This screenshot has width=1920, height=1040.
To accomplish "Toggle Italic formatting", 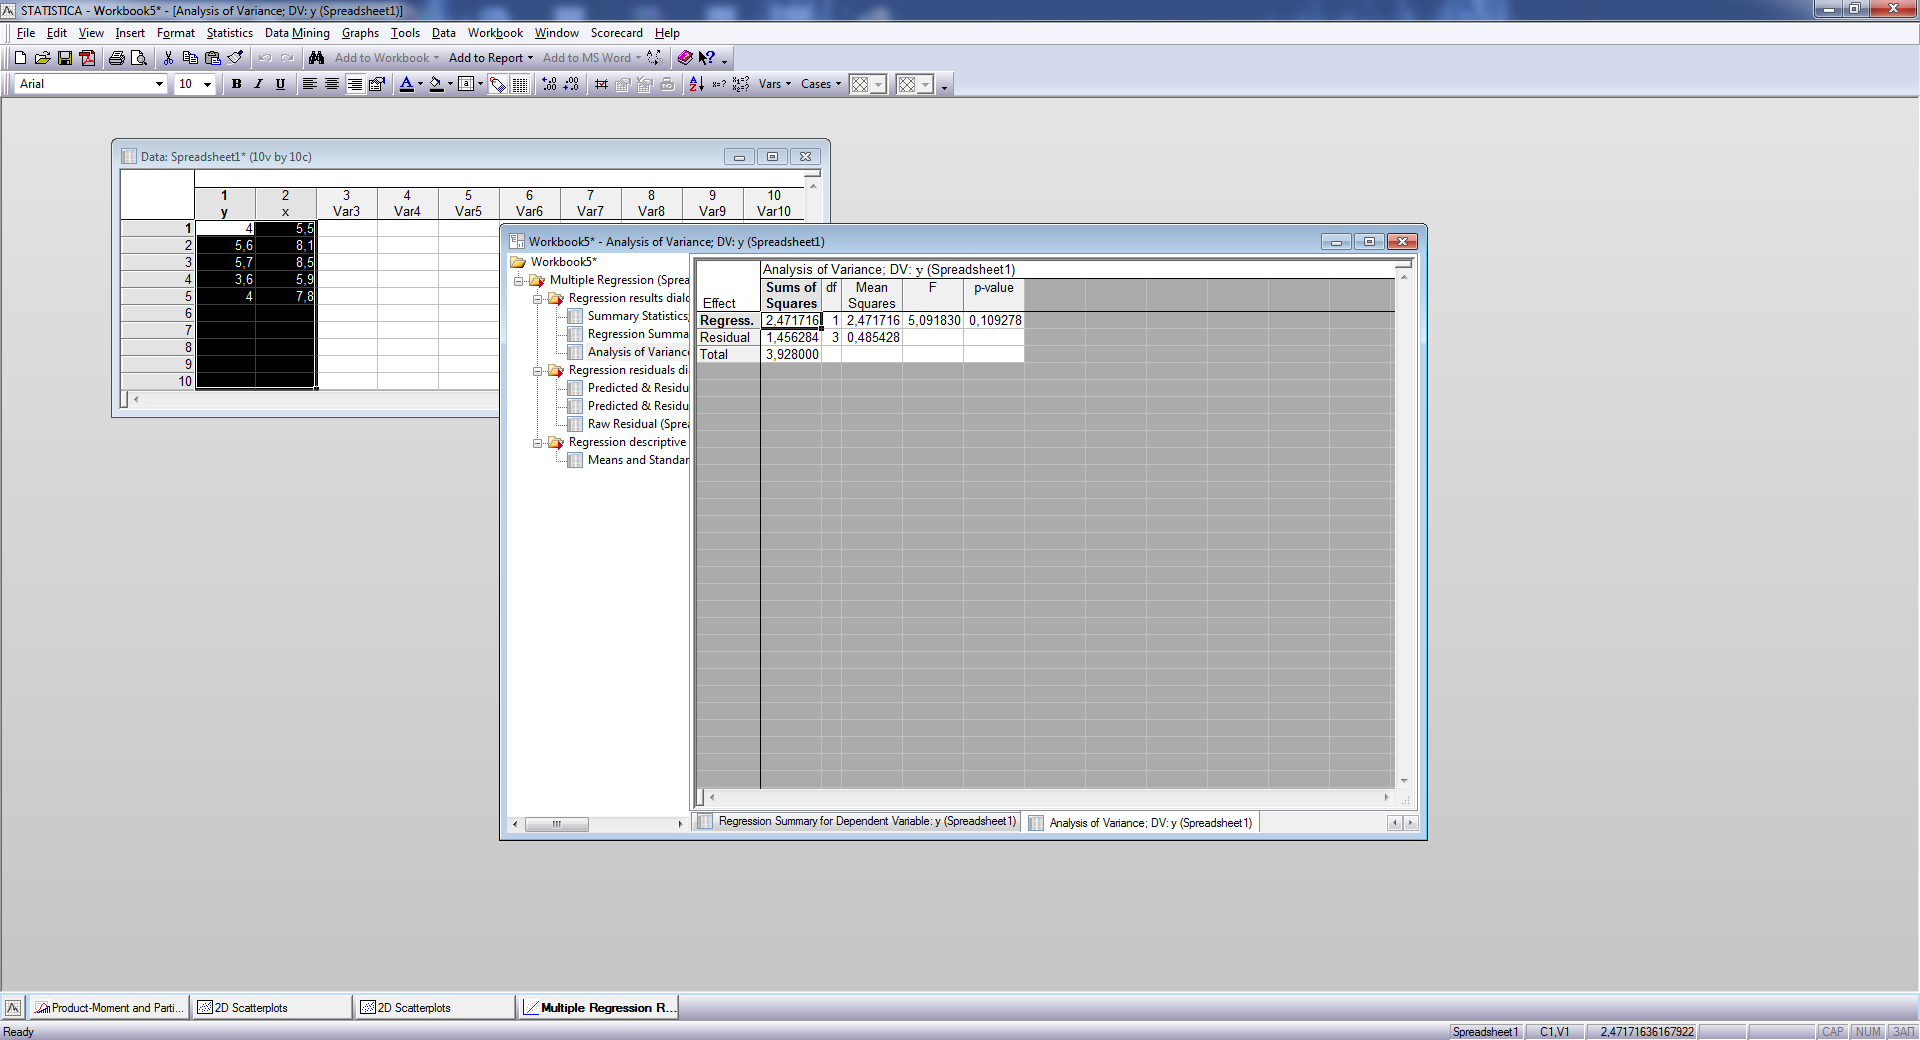I will pyautogui.click(x=258, y=84).
